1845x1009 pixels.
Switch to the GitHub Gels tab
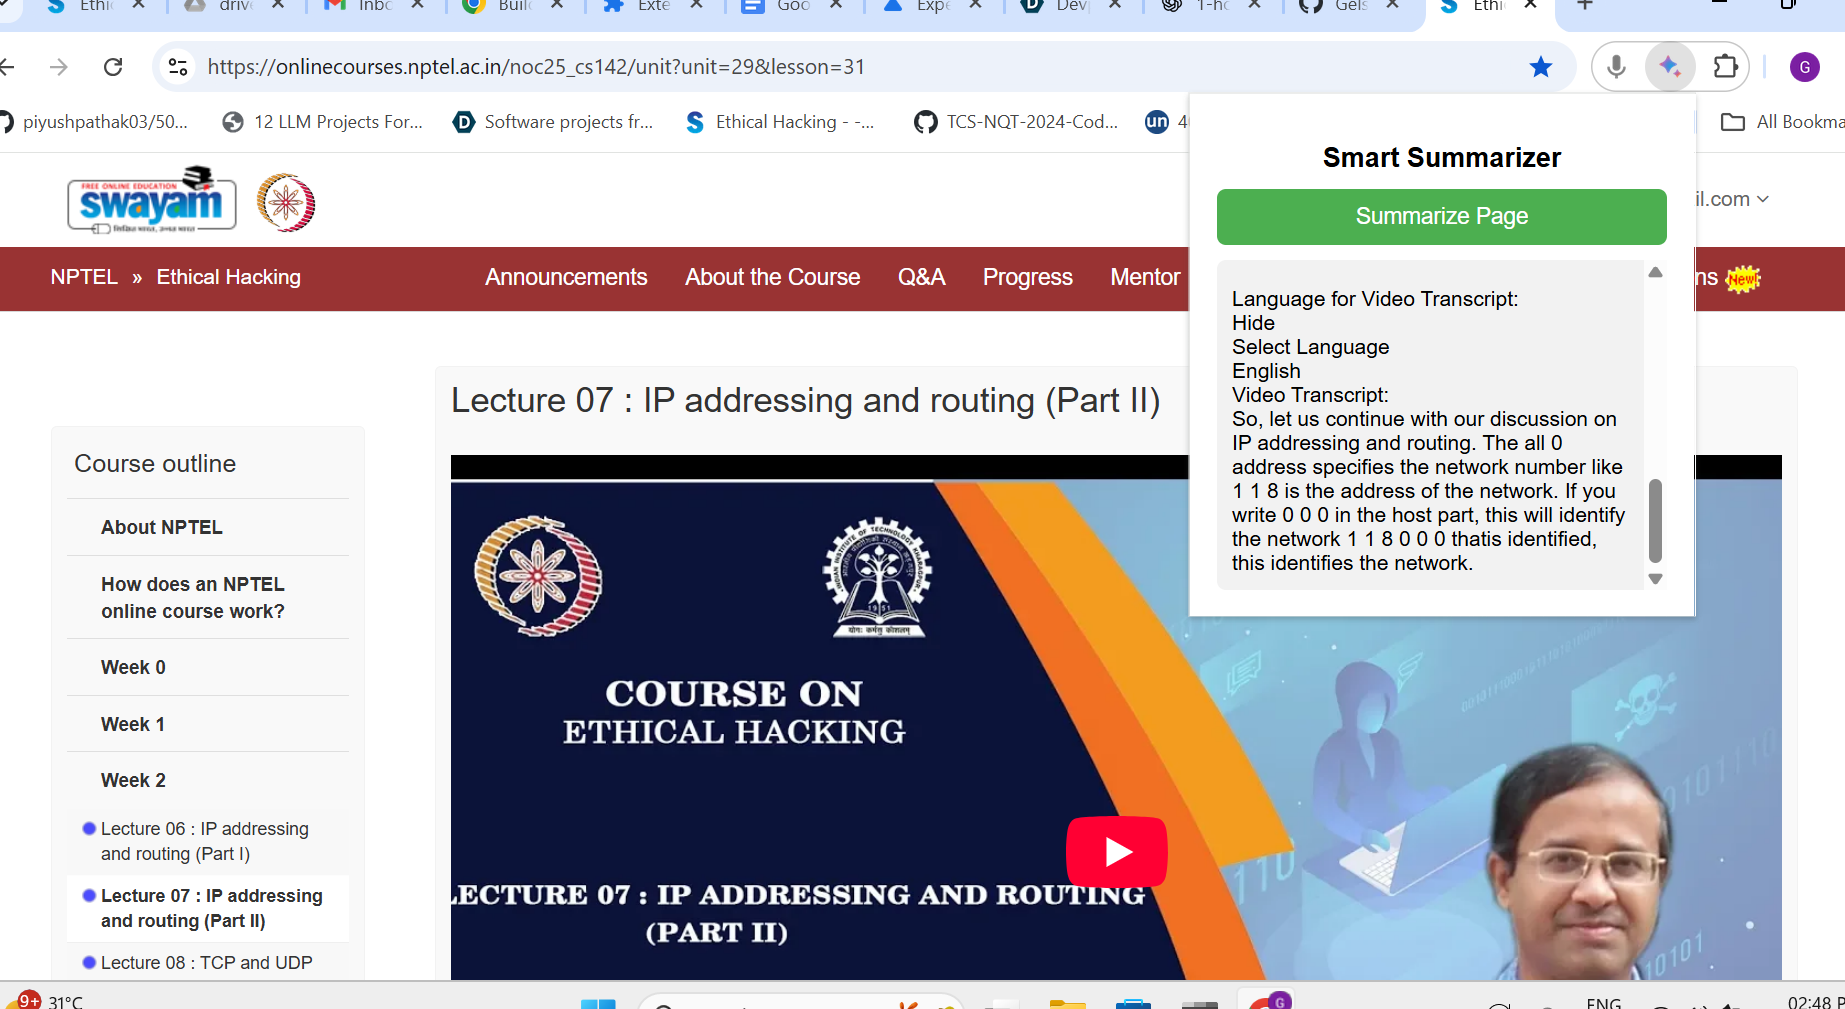coord(1350,6)
